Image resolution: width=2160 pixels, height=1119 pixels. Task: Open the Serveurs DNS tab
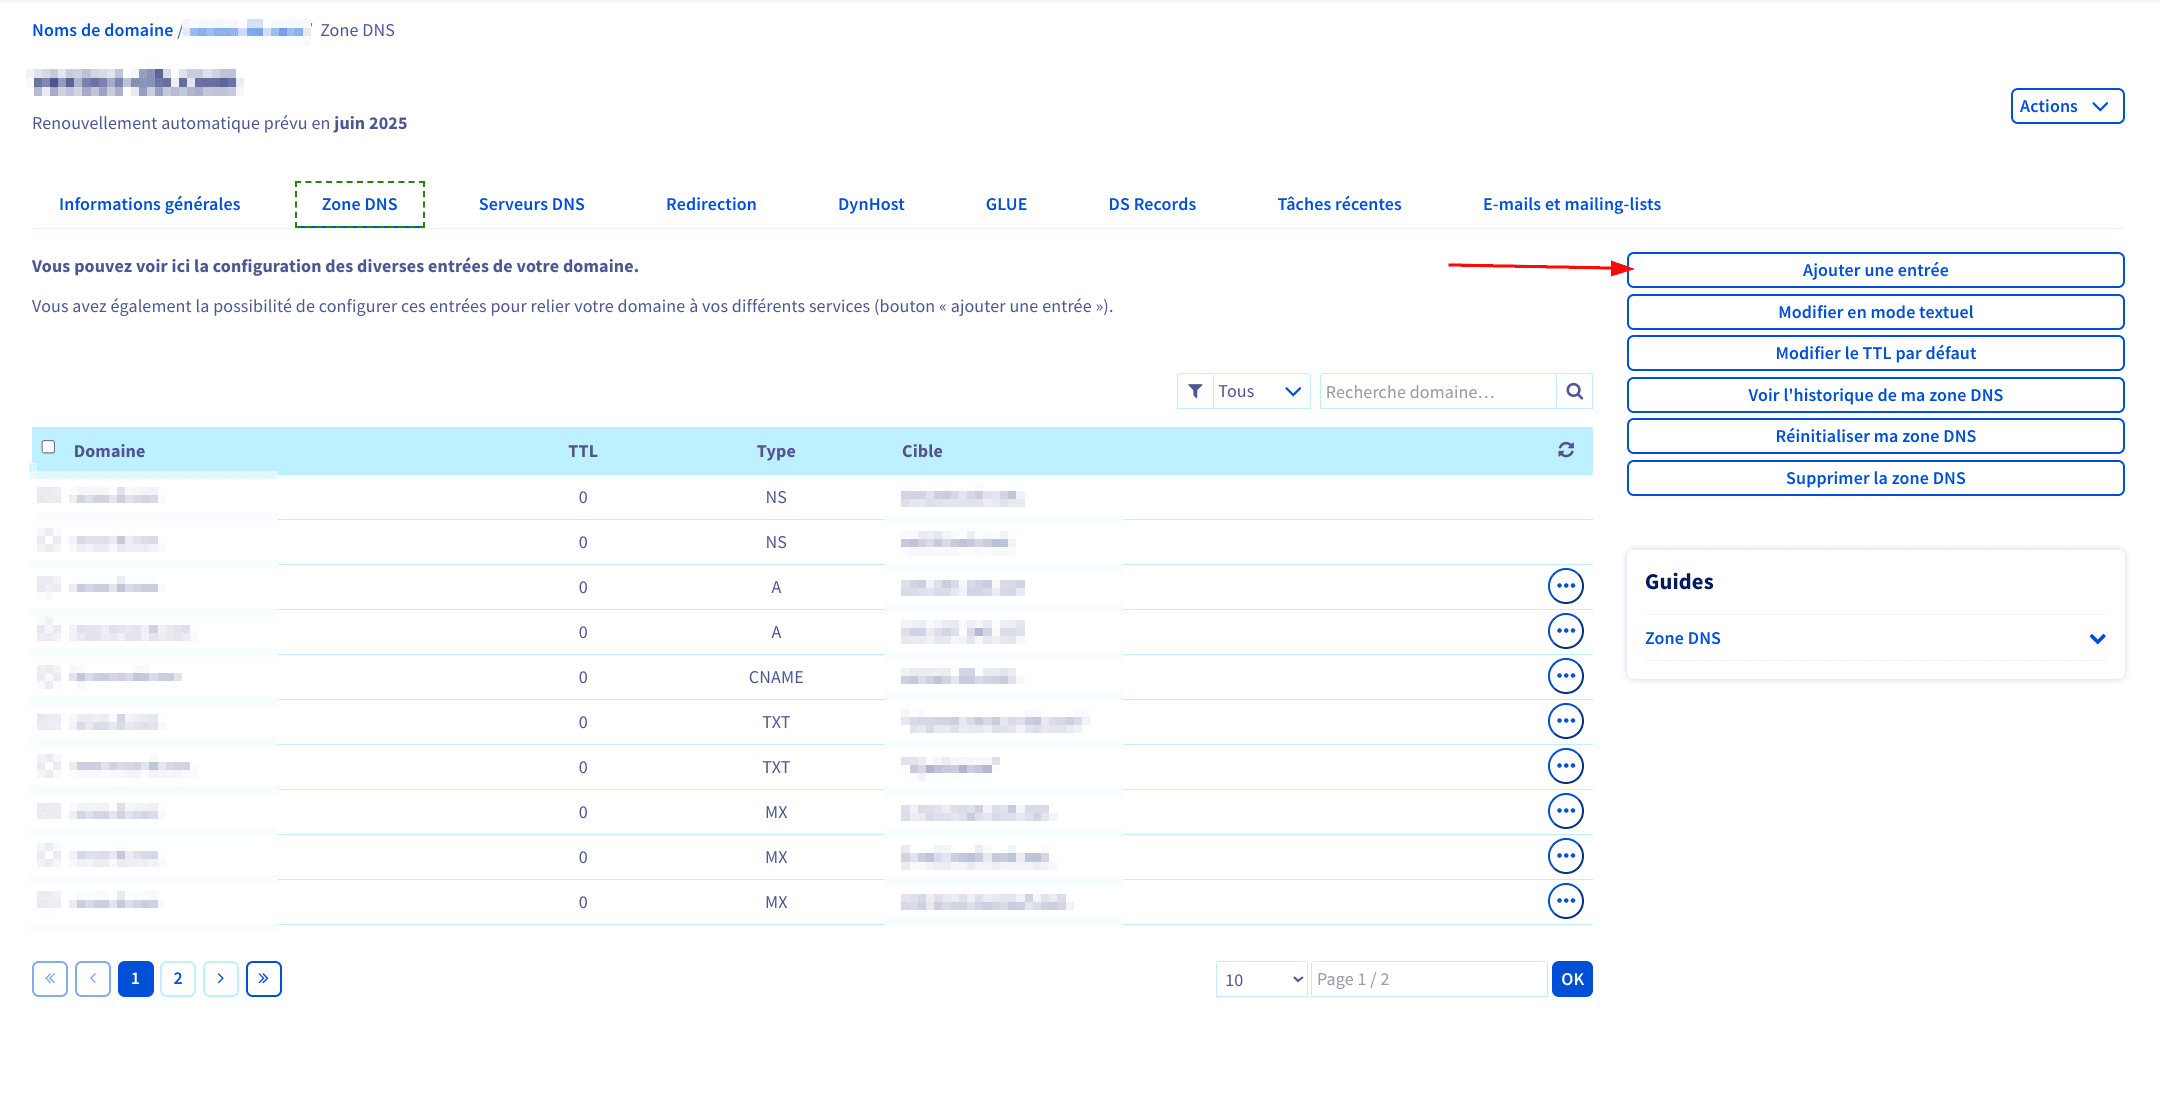tap(532, 204)
